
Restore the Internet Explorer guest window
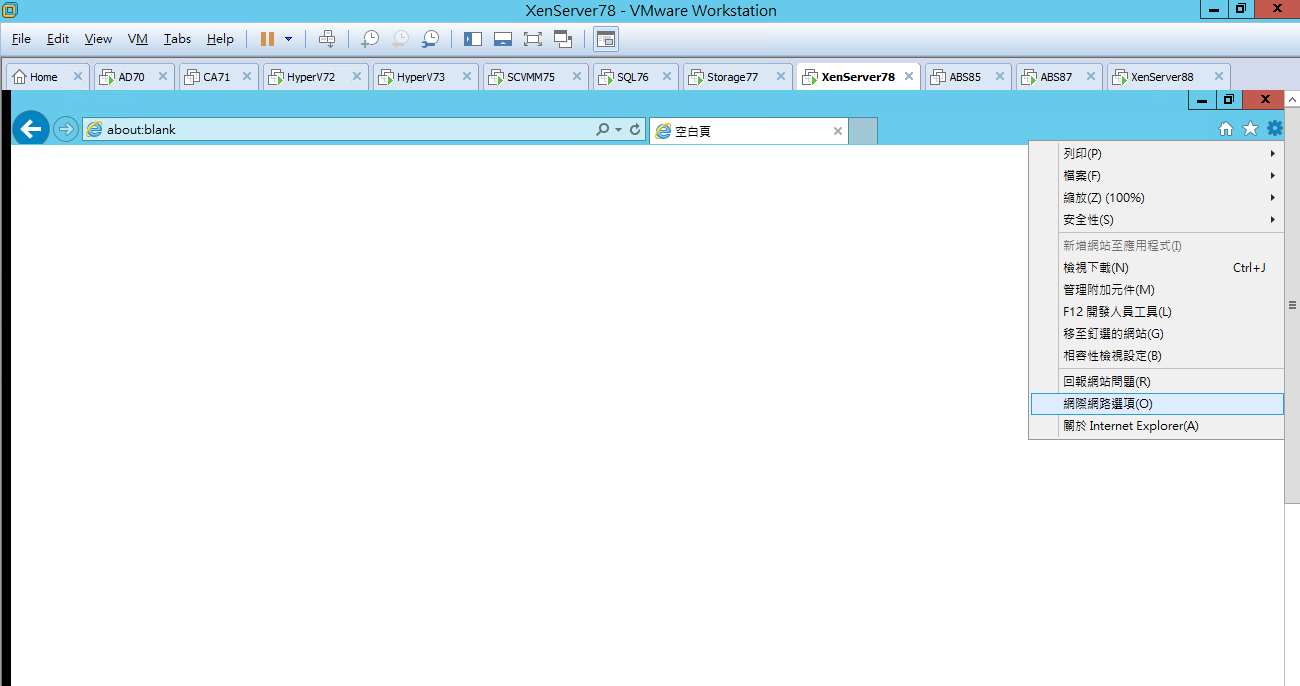pos(1229,99)
